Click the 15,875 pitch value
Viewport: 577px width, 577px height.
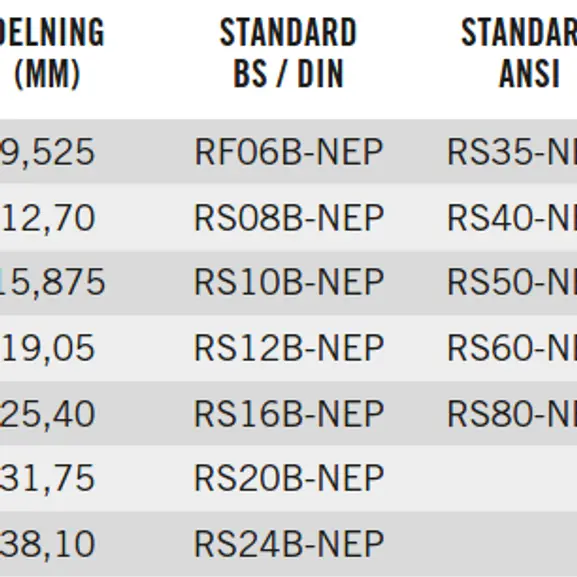52,283
